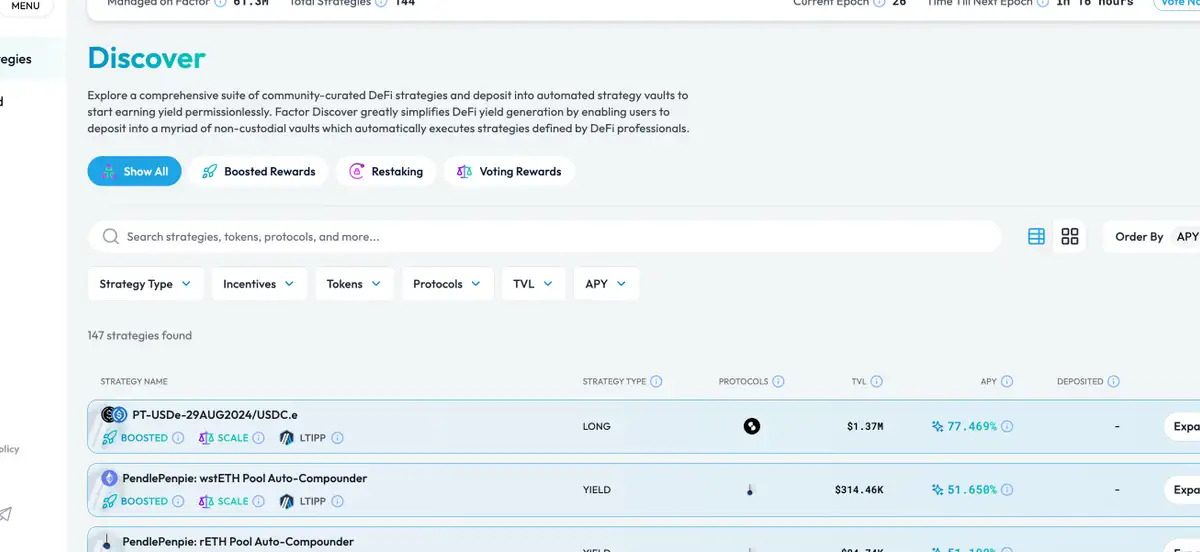
Task: Click Pendle protocol icon in first row
Action: 752,426
